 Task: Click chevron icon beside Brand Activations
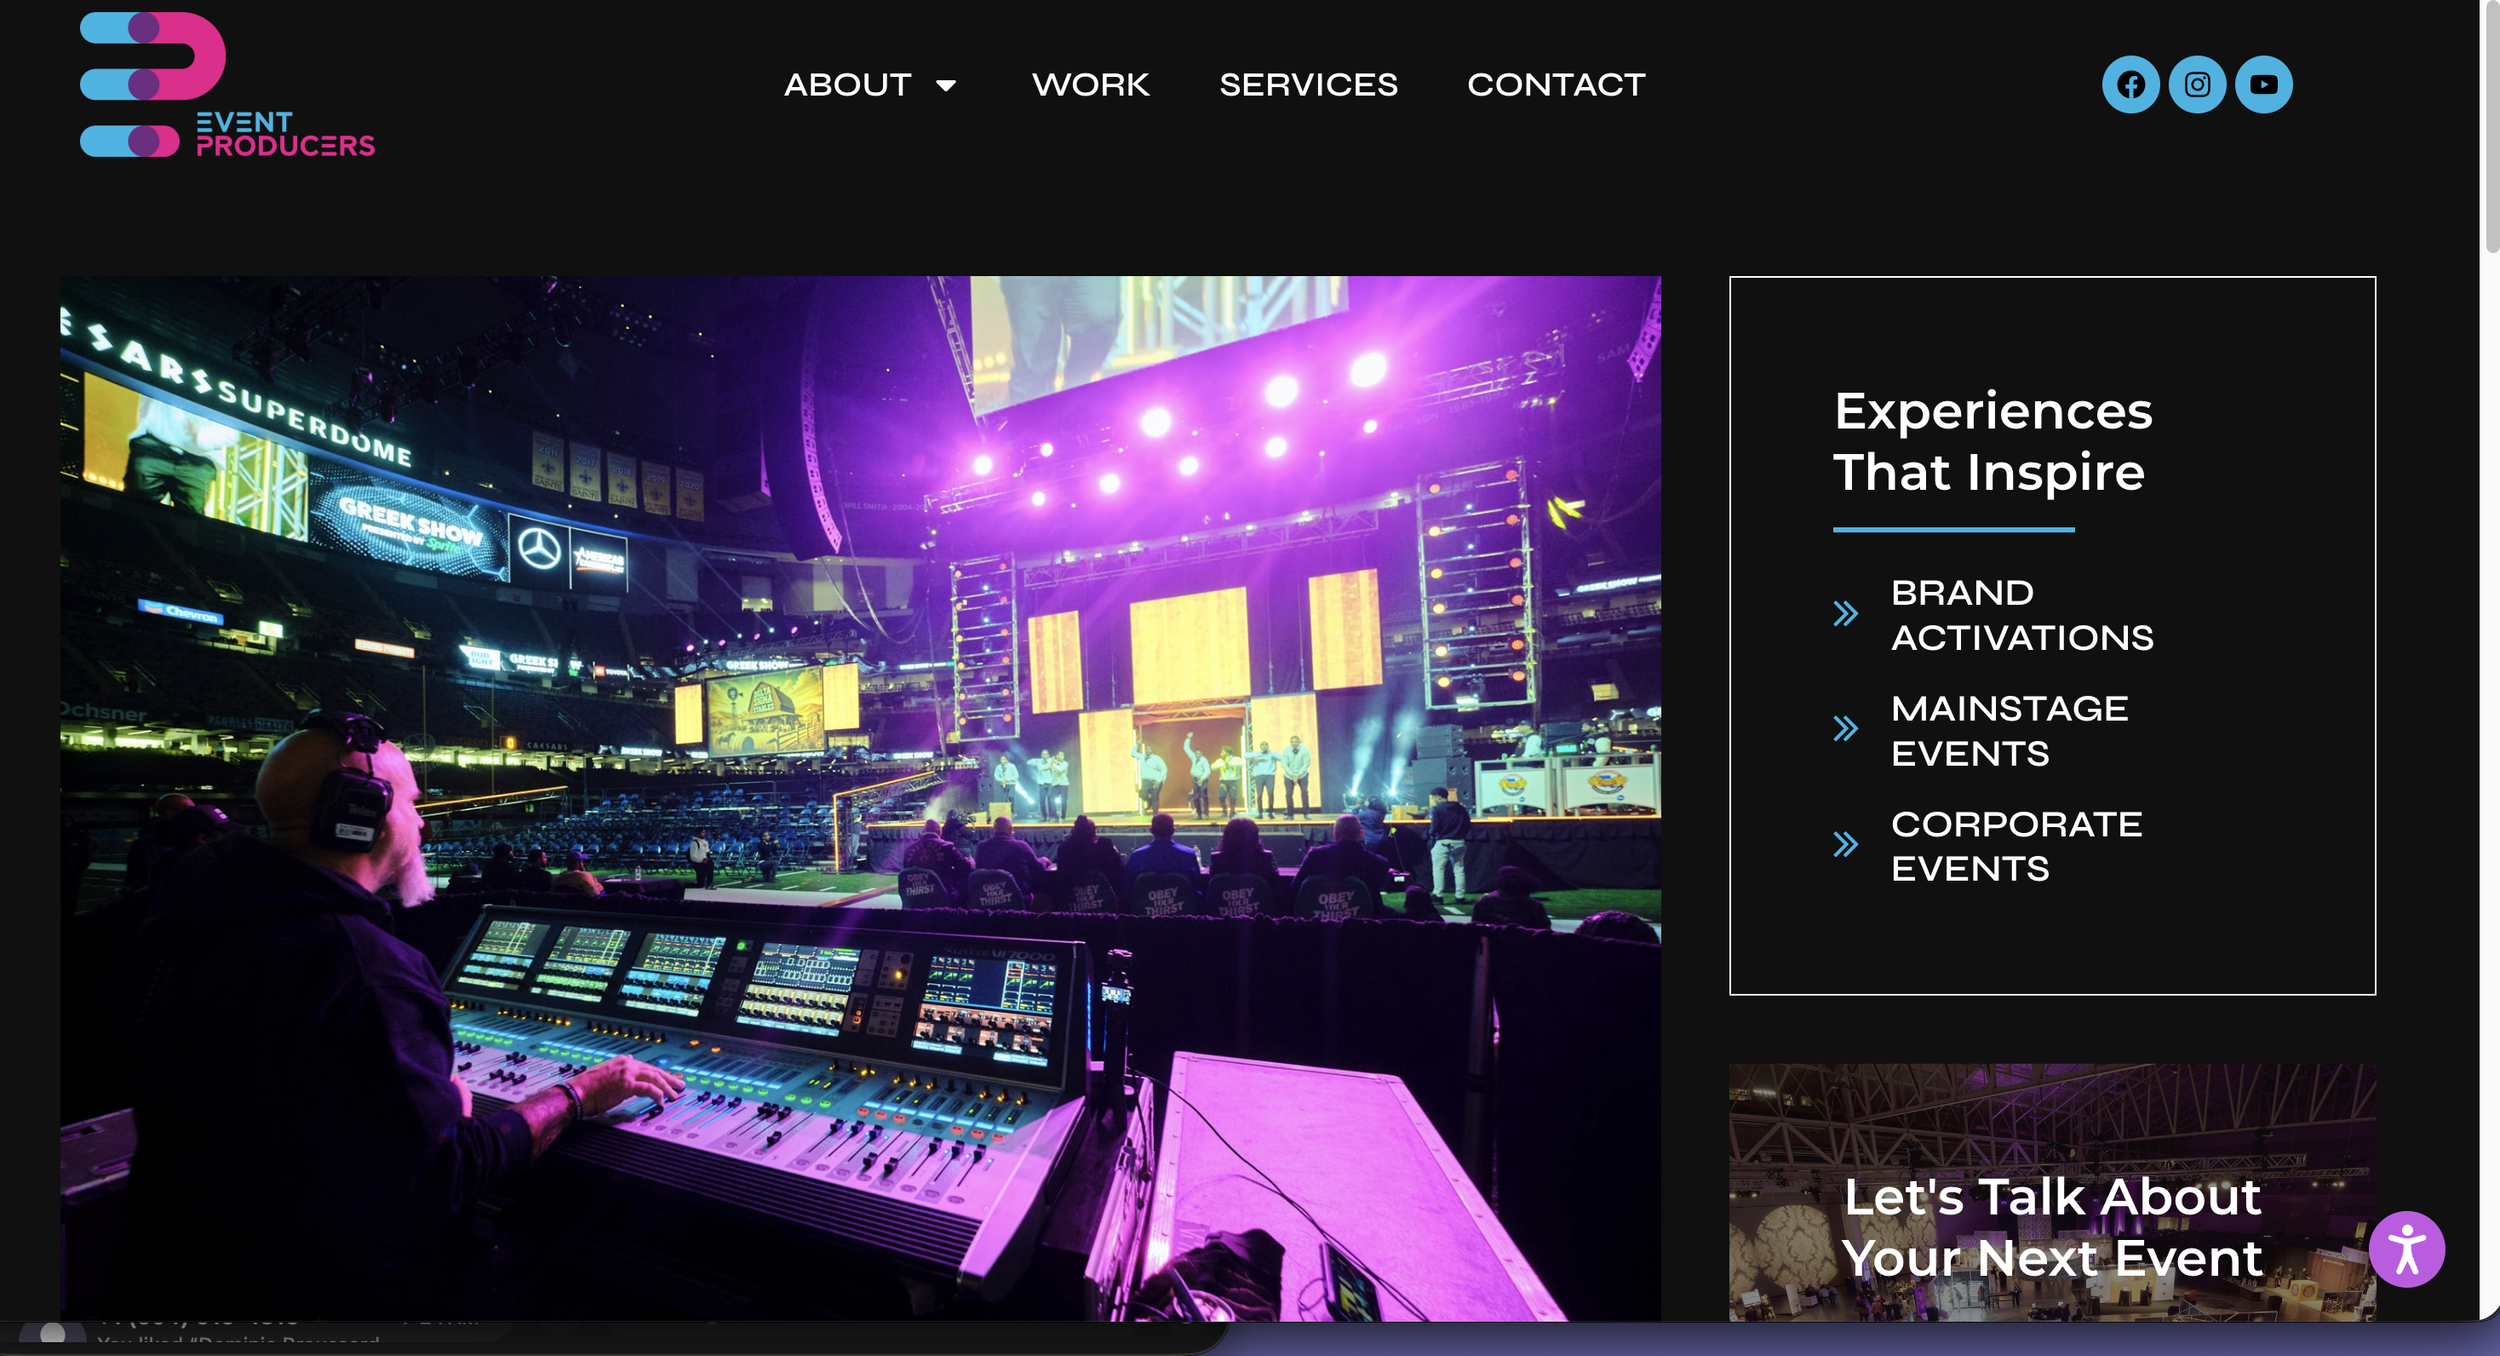click(1845, 614)
